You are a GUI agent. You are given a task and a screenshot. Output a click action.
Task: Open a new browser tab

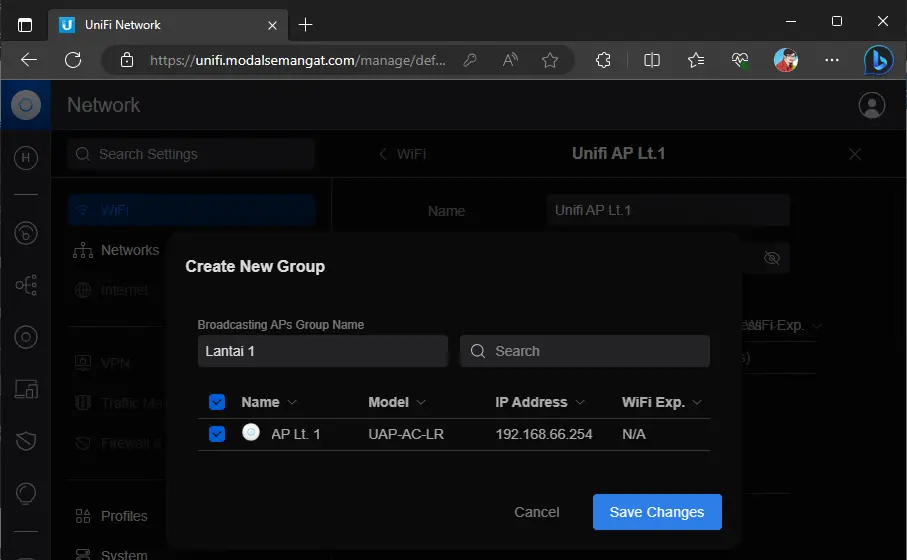coord(305,25)
